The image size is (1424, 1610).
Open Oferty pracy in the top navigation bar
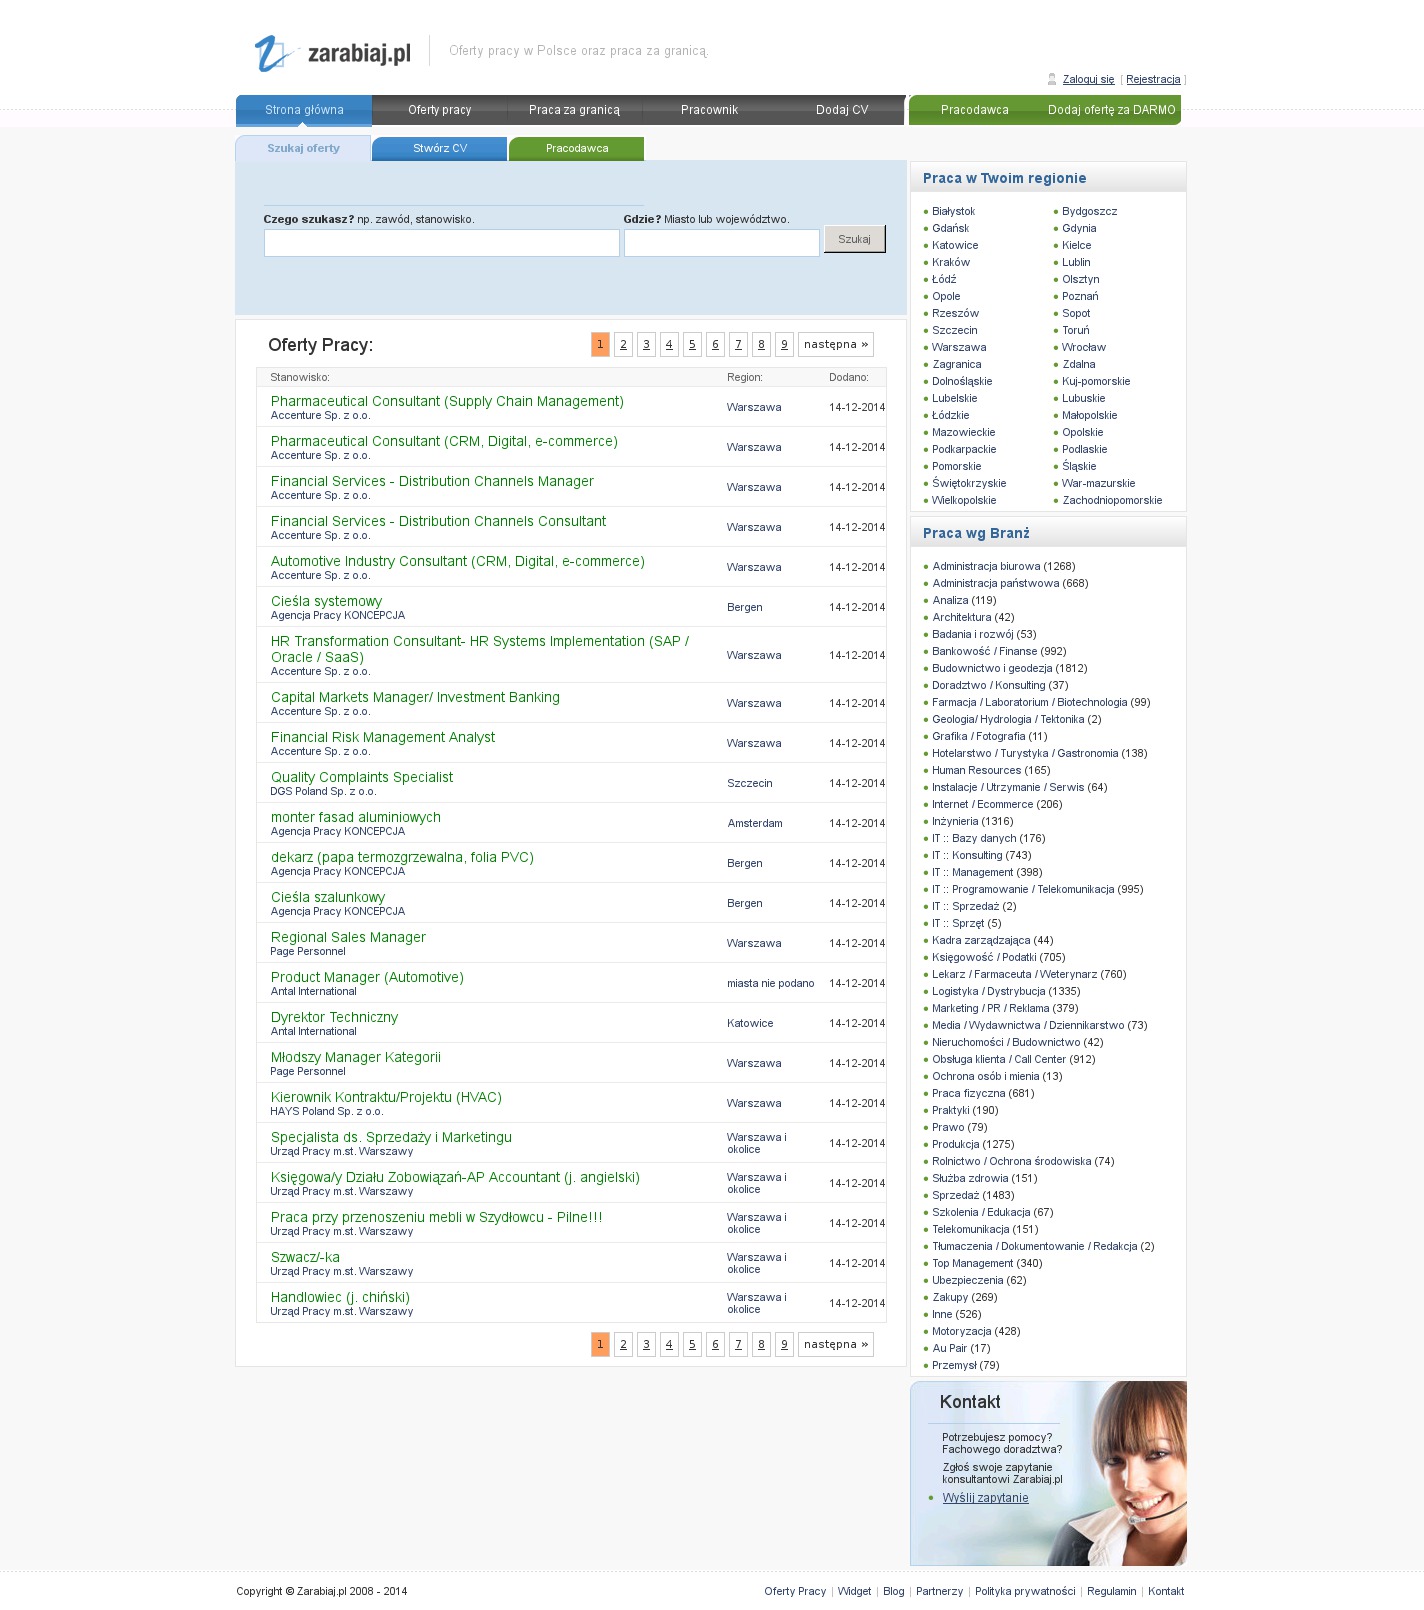coord(440,110)
